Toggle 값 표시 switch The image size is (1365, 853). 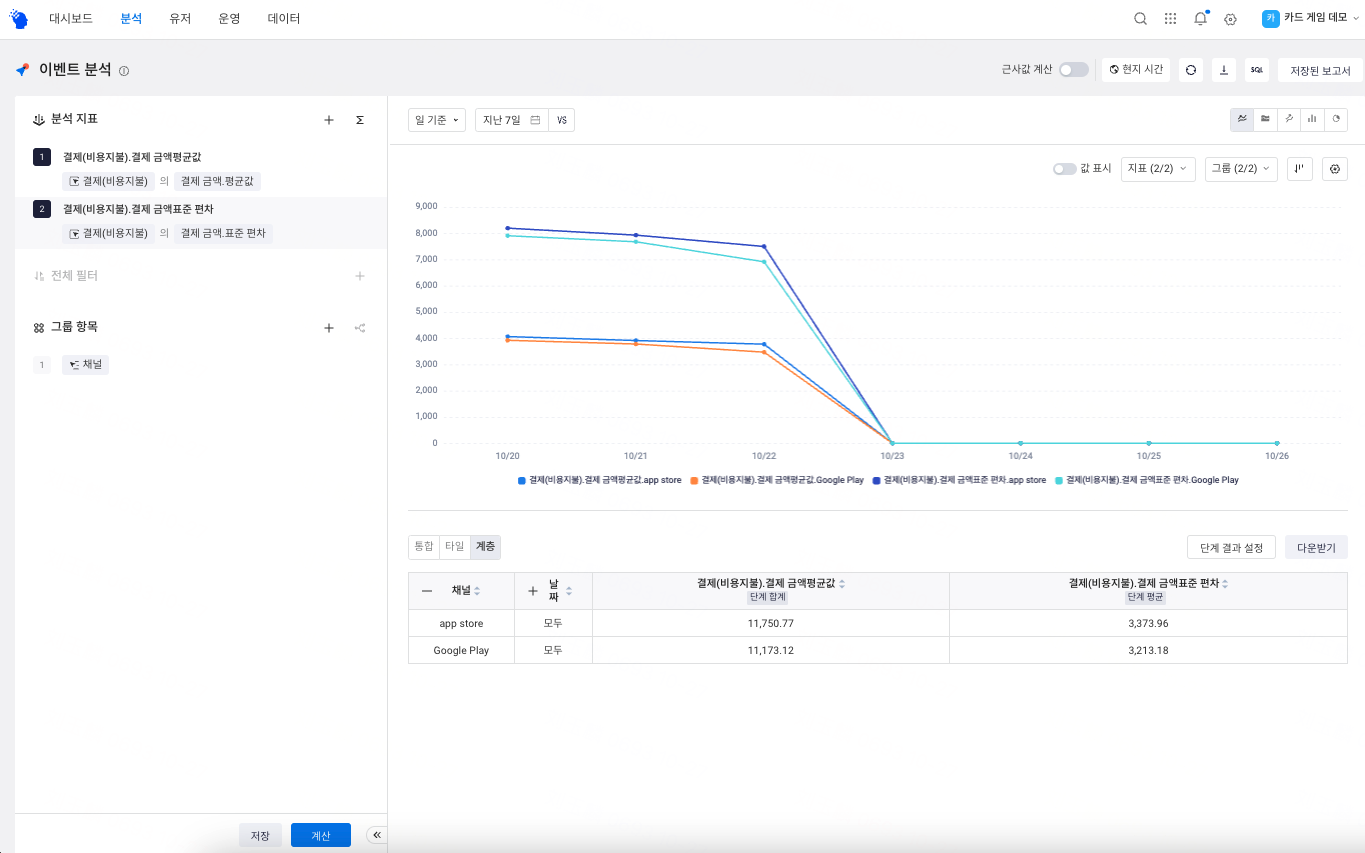point(1064,169)
